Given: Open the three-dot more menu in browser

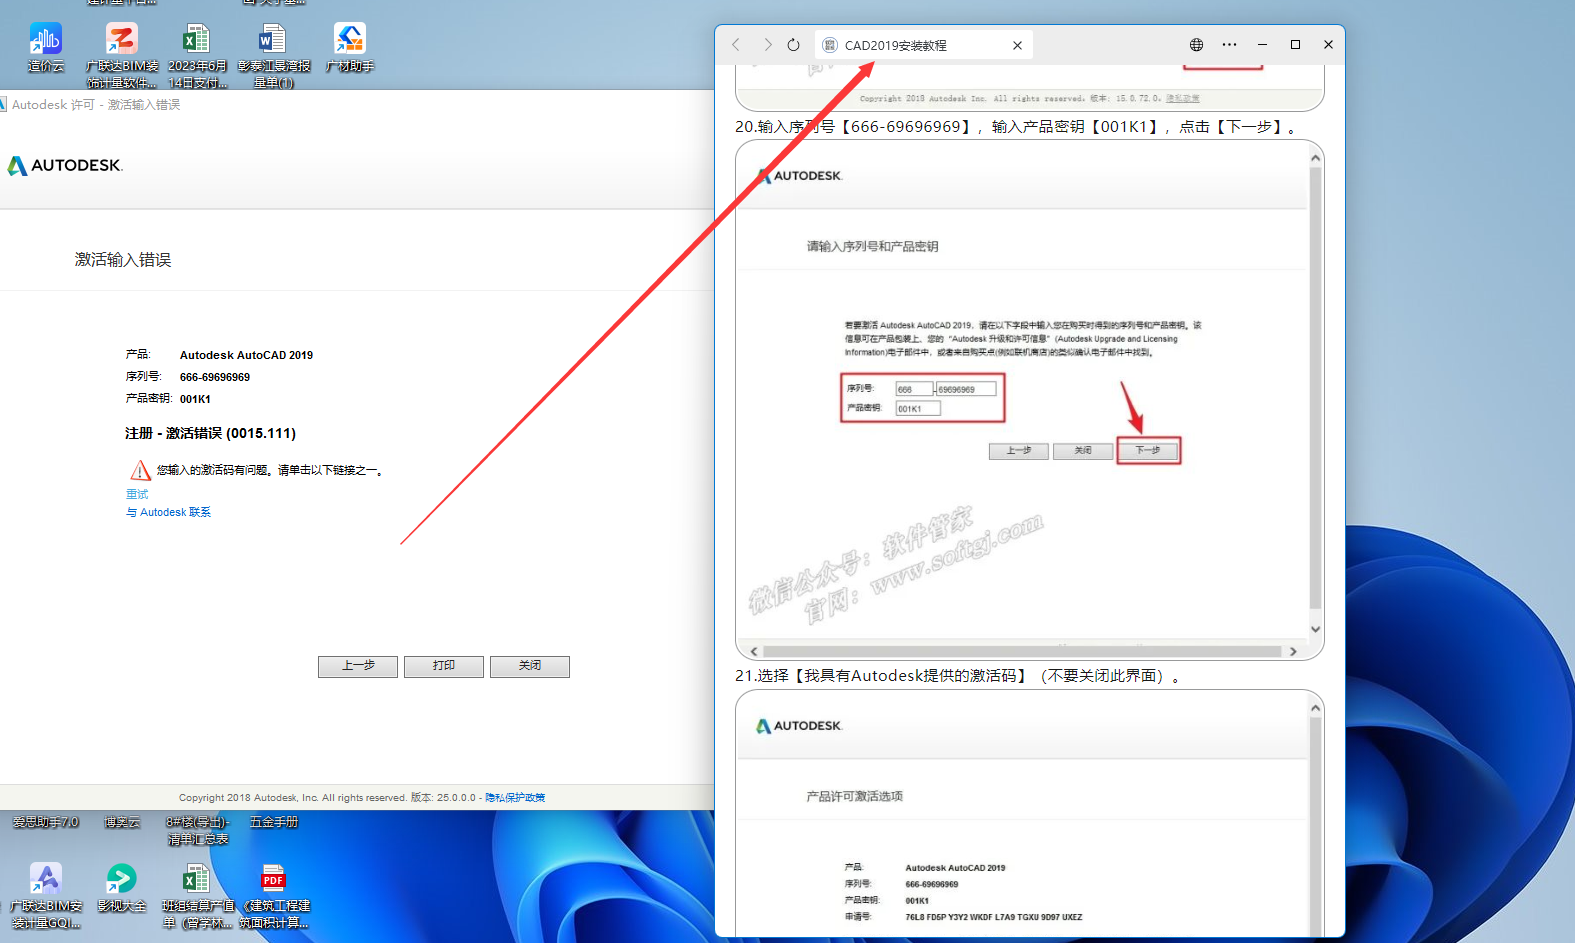Looking at the screenshot, I should pos(1229,44).
